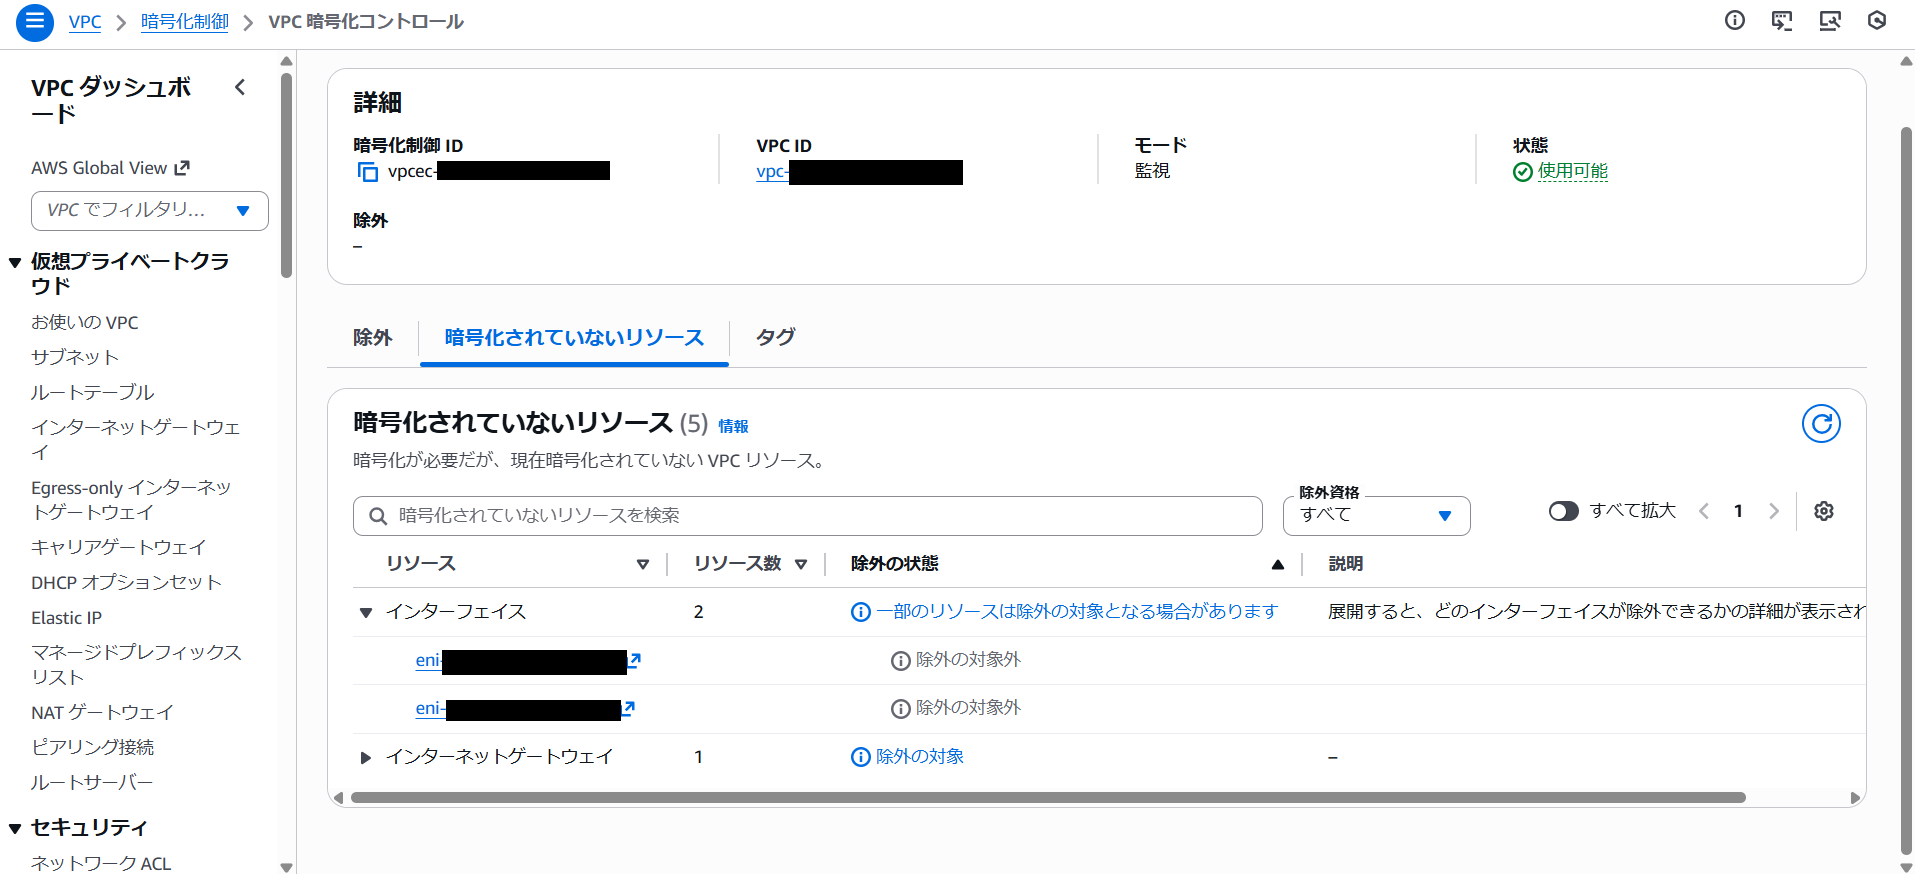Open Your VPCs in sidebar
The width and height of the screenshot is (1915, 874).
[85, 322]
